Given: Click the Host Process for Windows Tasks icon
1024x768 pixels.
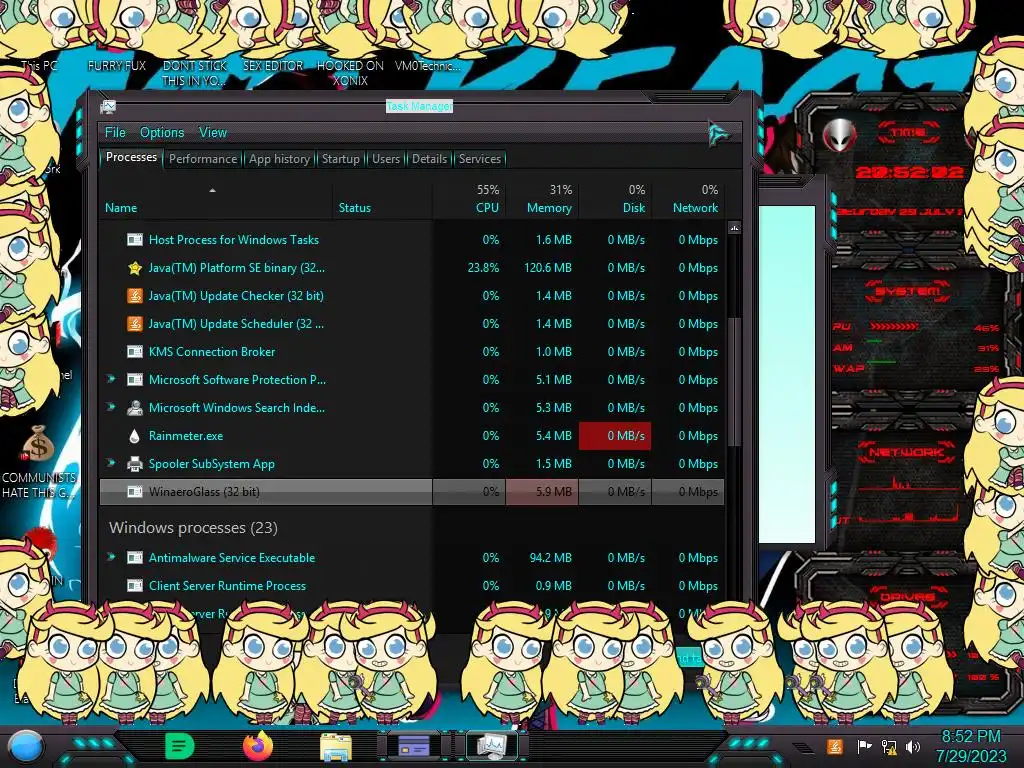Looking at the screenshot, I should (135, 240).
